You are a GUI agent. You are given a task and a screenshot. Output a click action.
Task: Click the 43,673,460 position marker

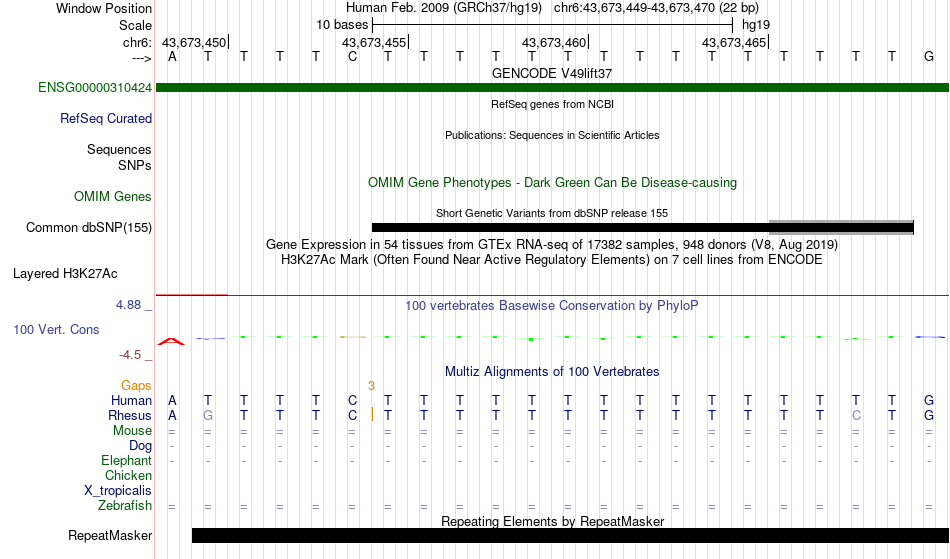point(554,43)
